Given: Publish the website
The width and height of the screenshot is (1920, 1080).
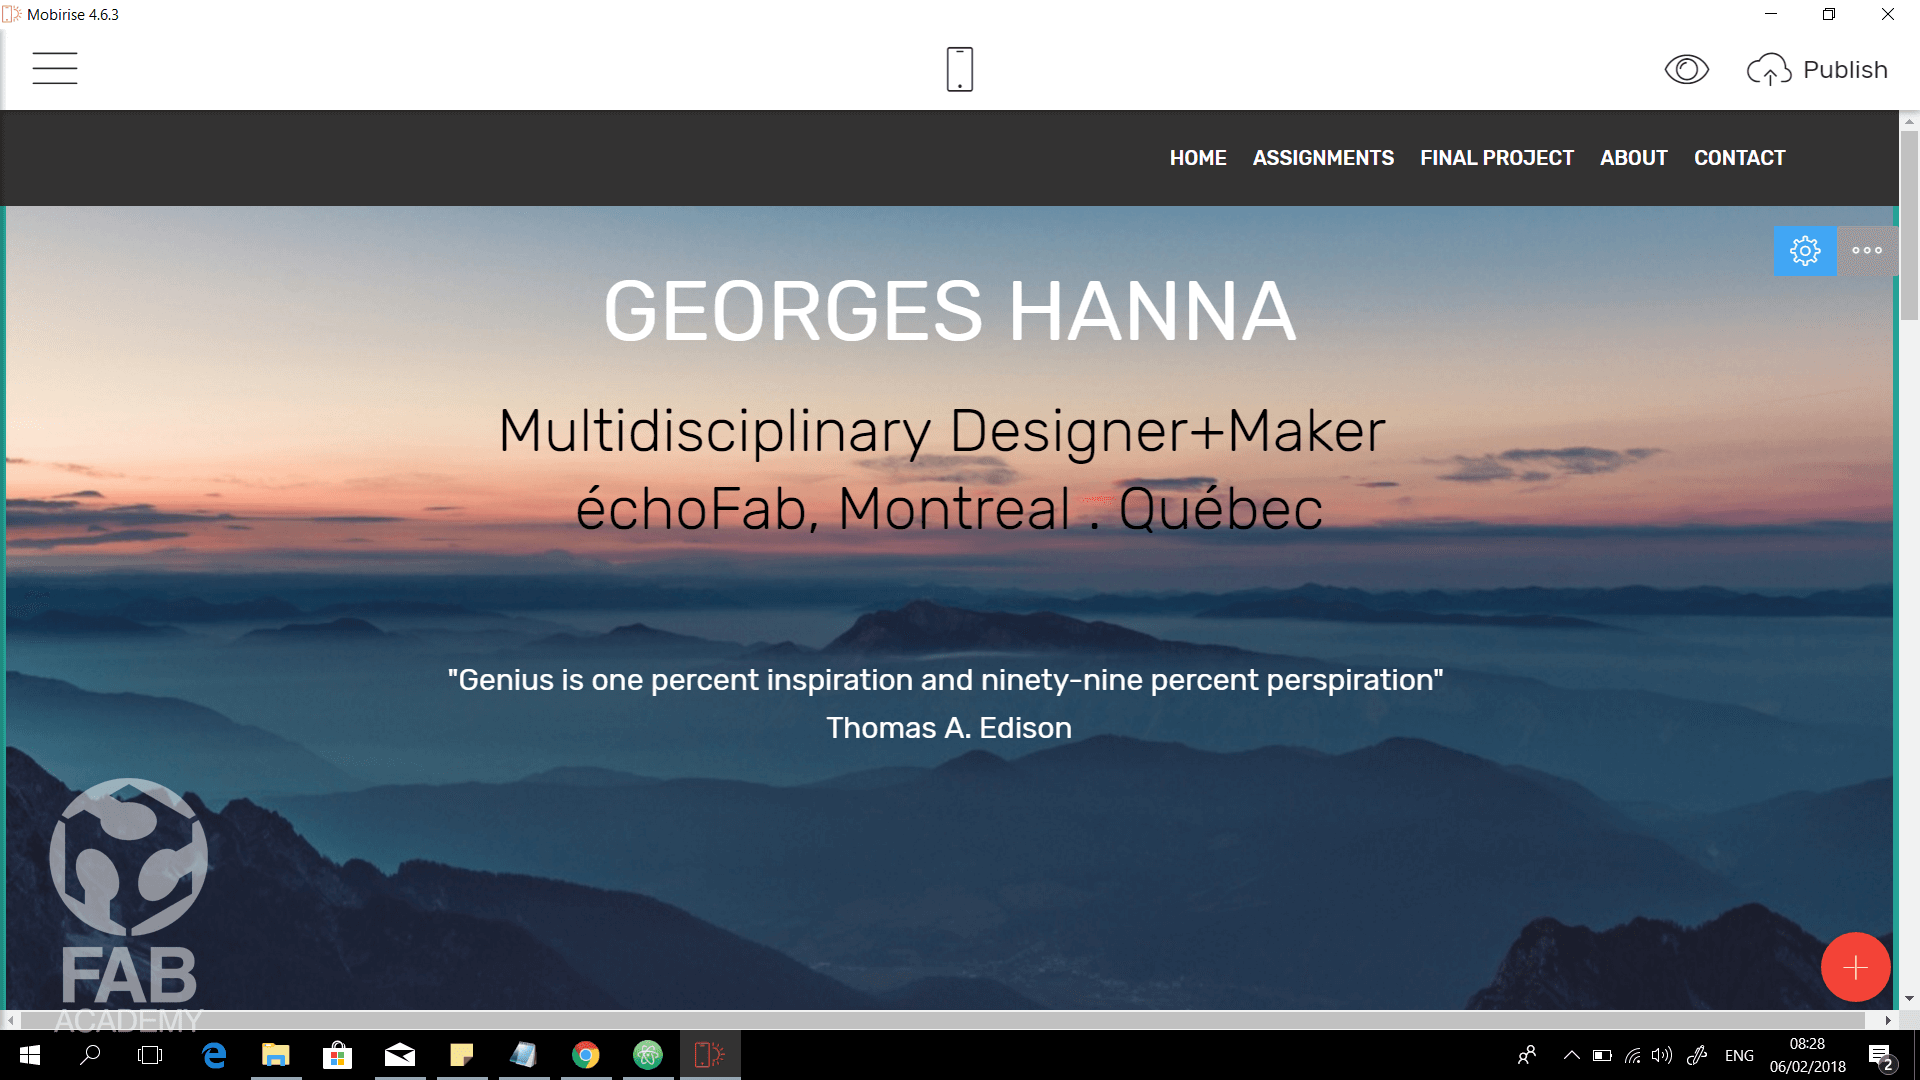Looking at the screenshot, I should pos(1817,70).
